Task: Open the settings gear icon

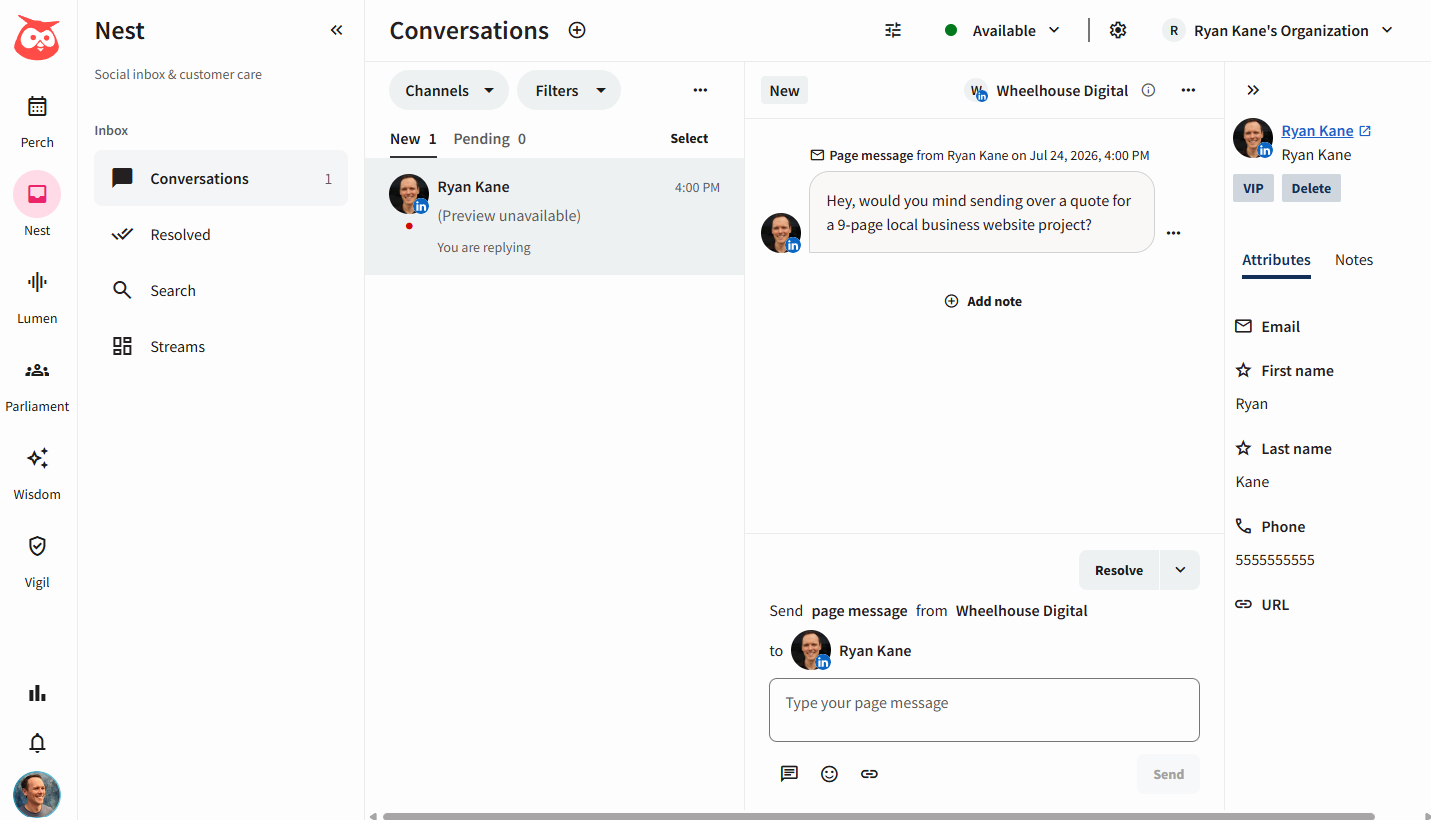Action: [x=1118, y=30]
